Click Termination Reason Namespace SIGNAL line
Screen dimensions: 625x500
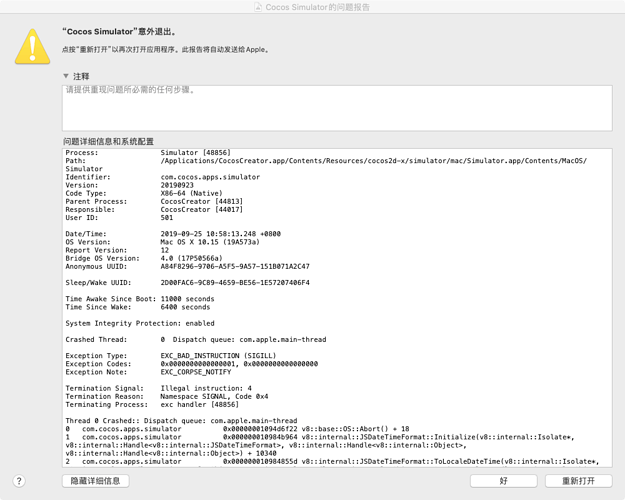point(167,396)
